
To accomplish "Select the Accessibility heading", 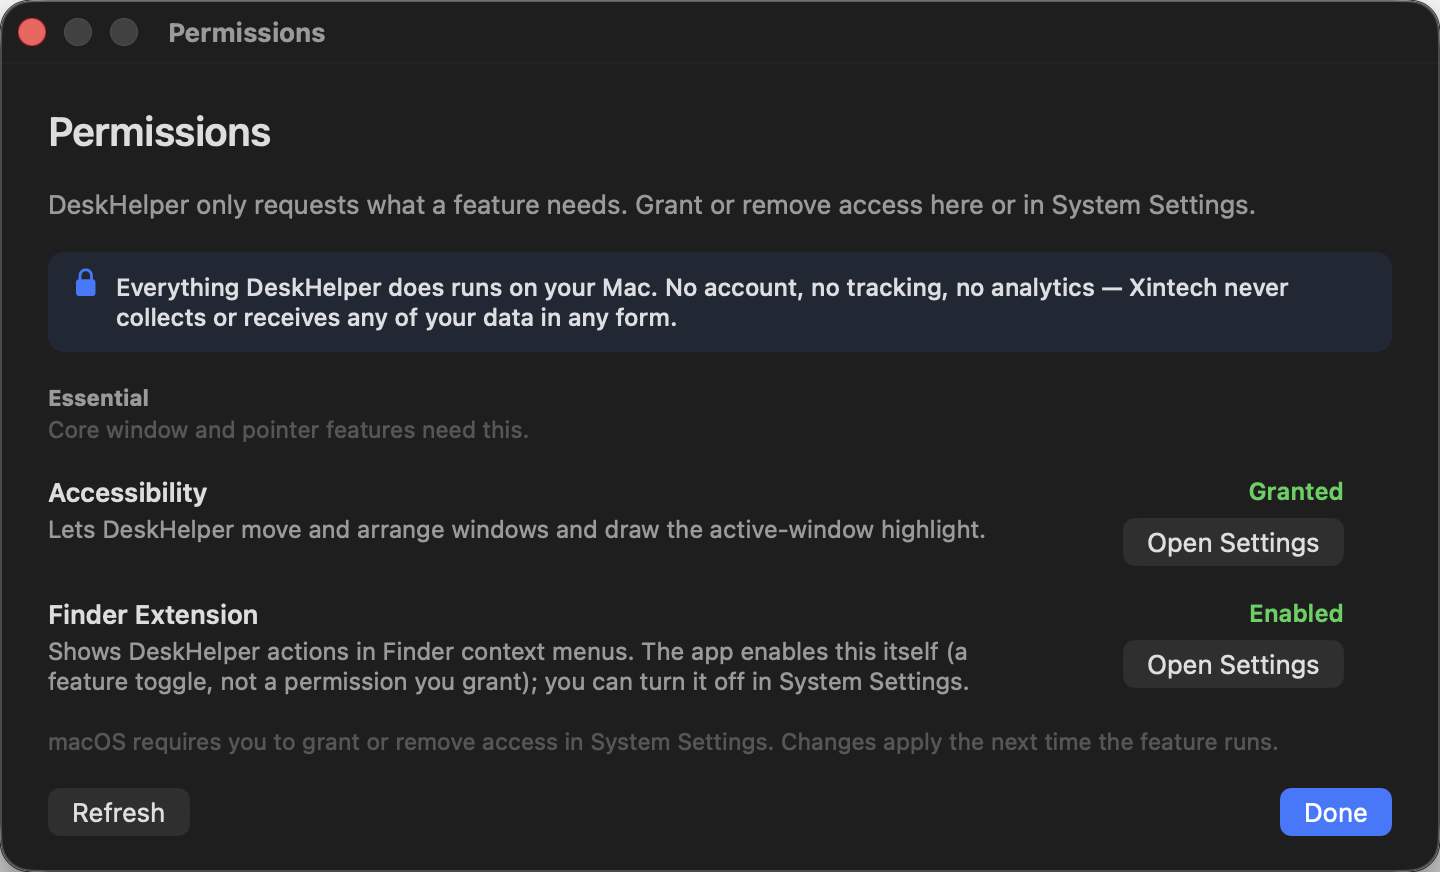I will [128, 493].
